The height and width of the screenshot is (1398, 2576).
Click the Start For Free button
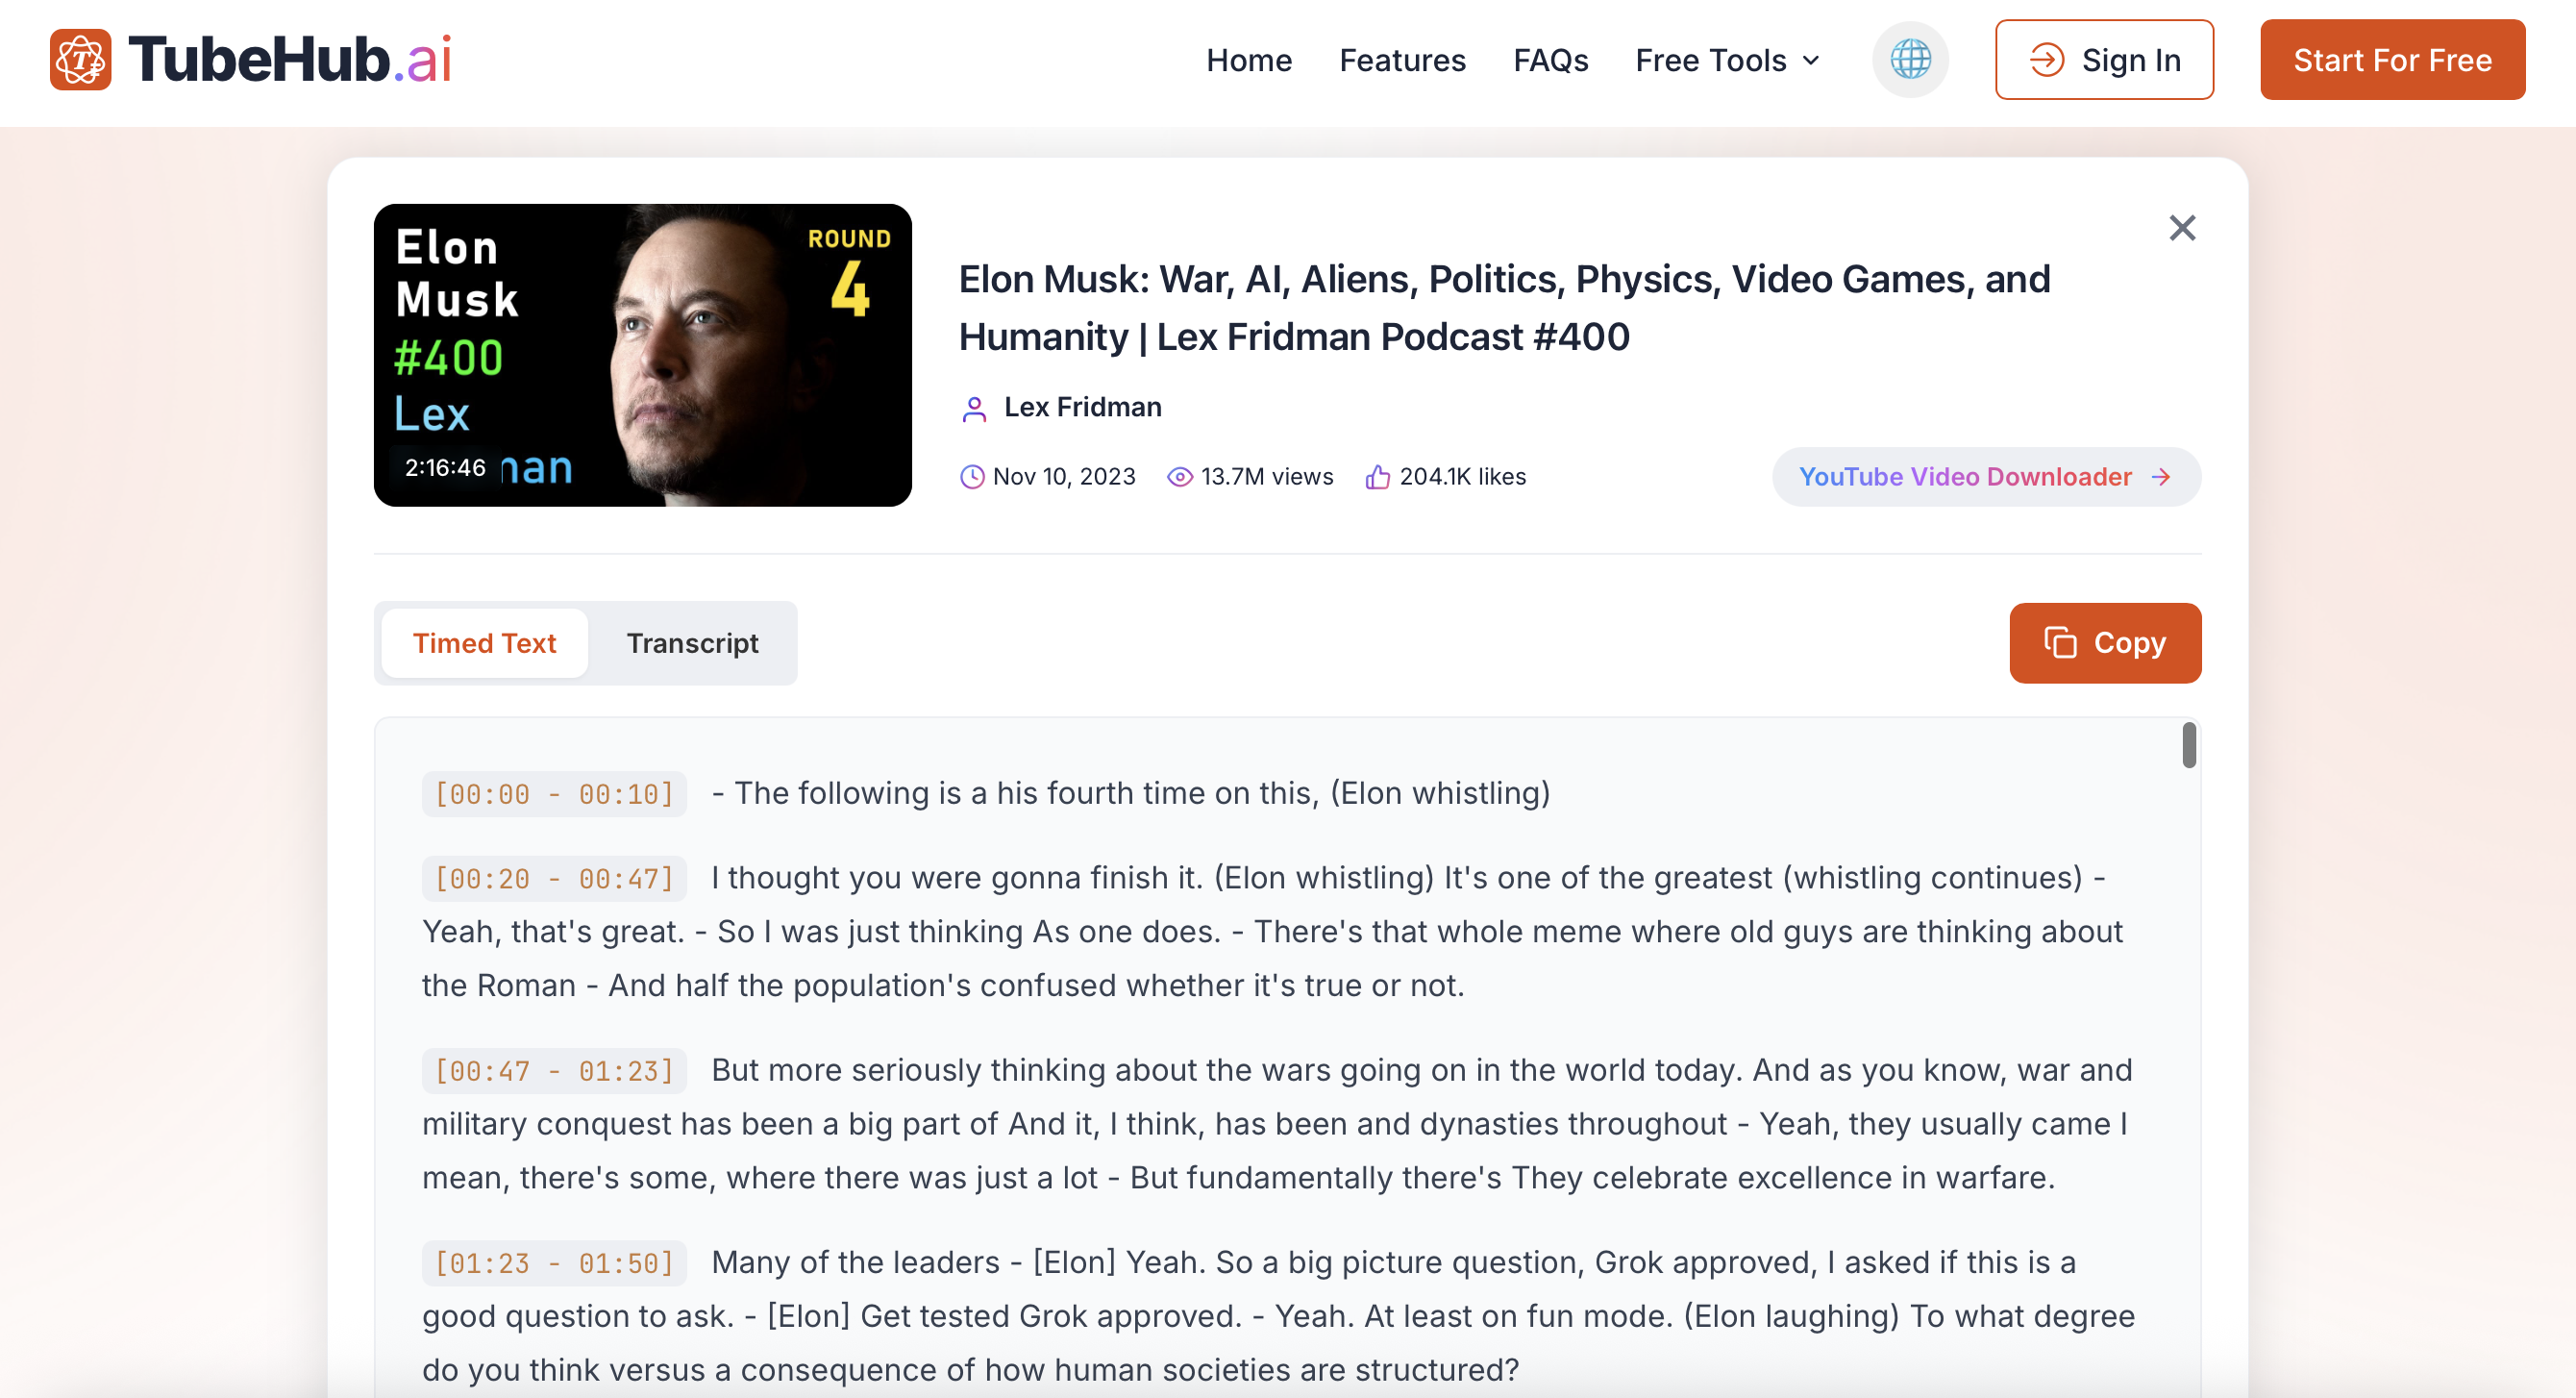click(2392, 60)
